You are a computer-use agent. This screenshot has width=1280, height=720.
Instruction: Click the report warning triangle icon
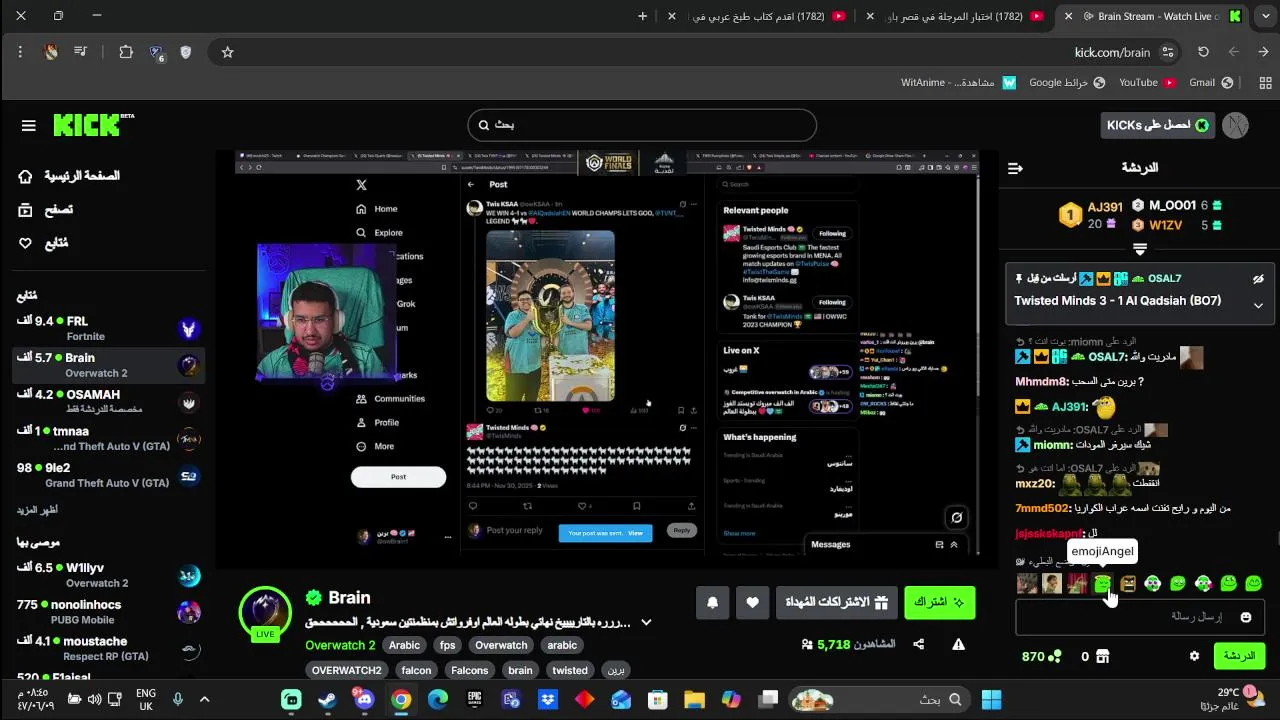[x=958, y=644]
